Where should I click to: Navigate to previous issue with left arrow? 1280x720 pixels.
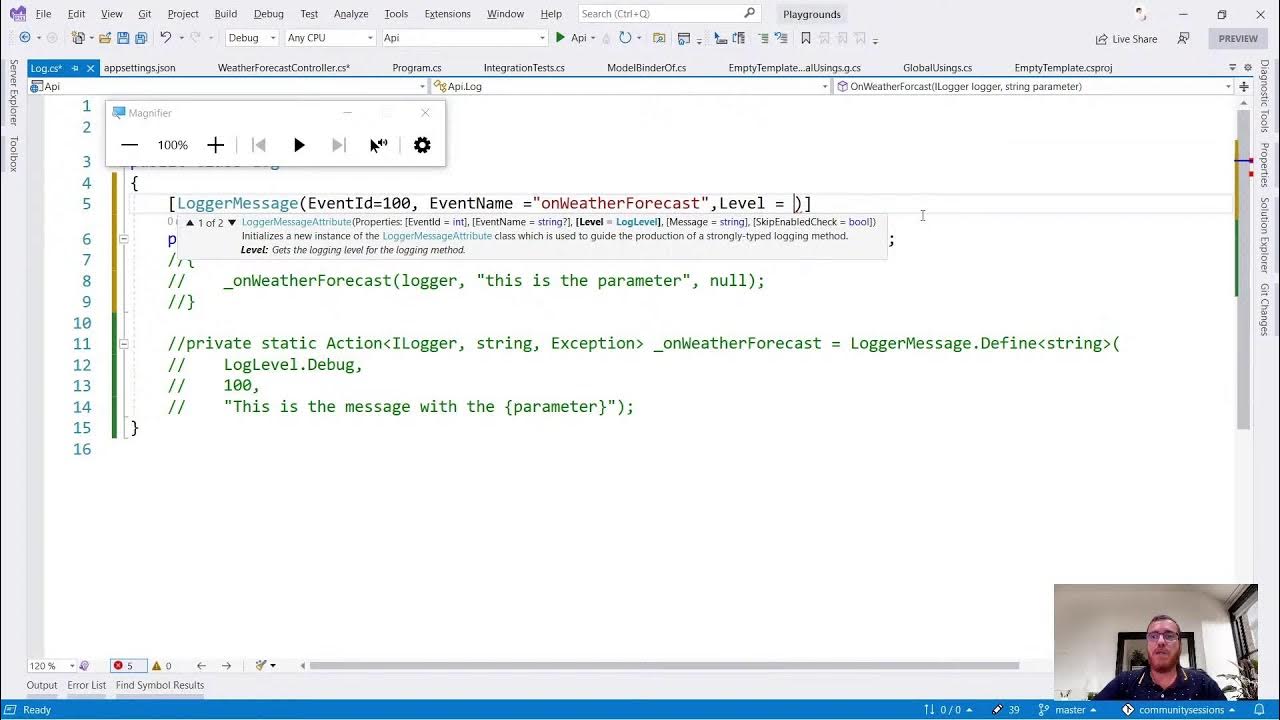click(201, 666)
